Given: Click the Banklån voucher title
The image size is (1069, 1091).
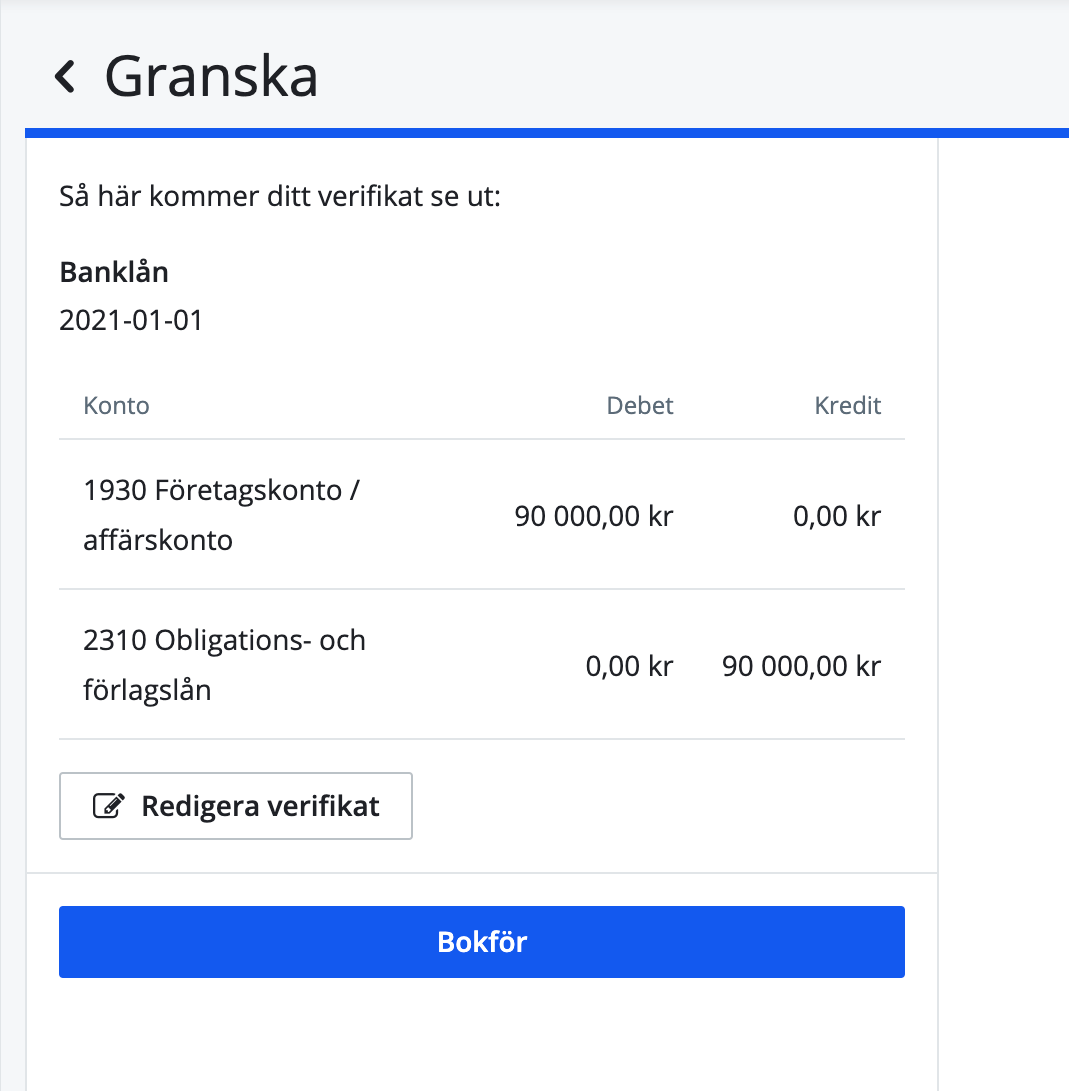Looking at the screenshot, I should (114, 271).
